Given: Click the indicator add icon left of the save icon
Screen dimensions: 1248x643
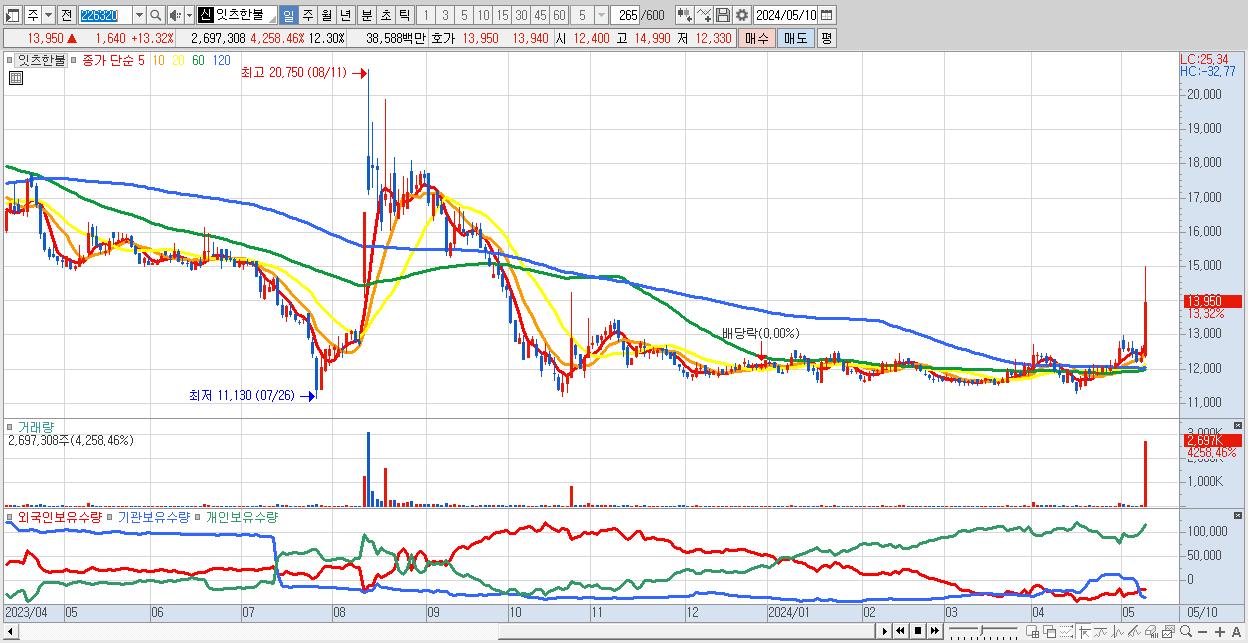Looking at the screenshot, I should coord(685,15).
